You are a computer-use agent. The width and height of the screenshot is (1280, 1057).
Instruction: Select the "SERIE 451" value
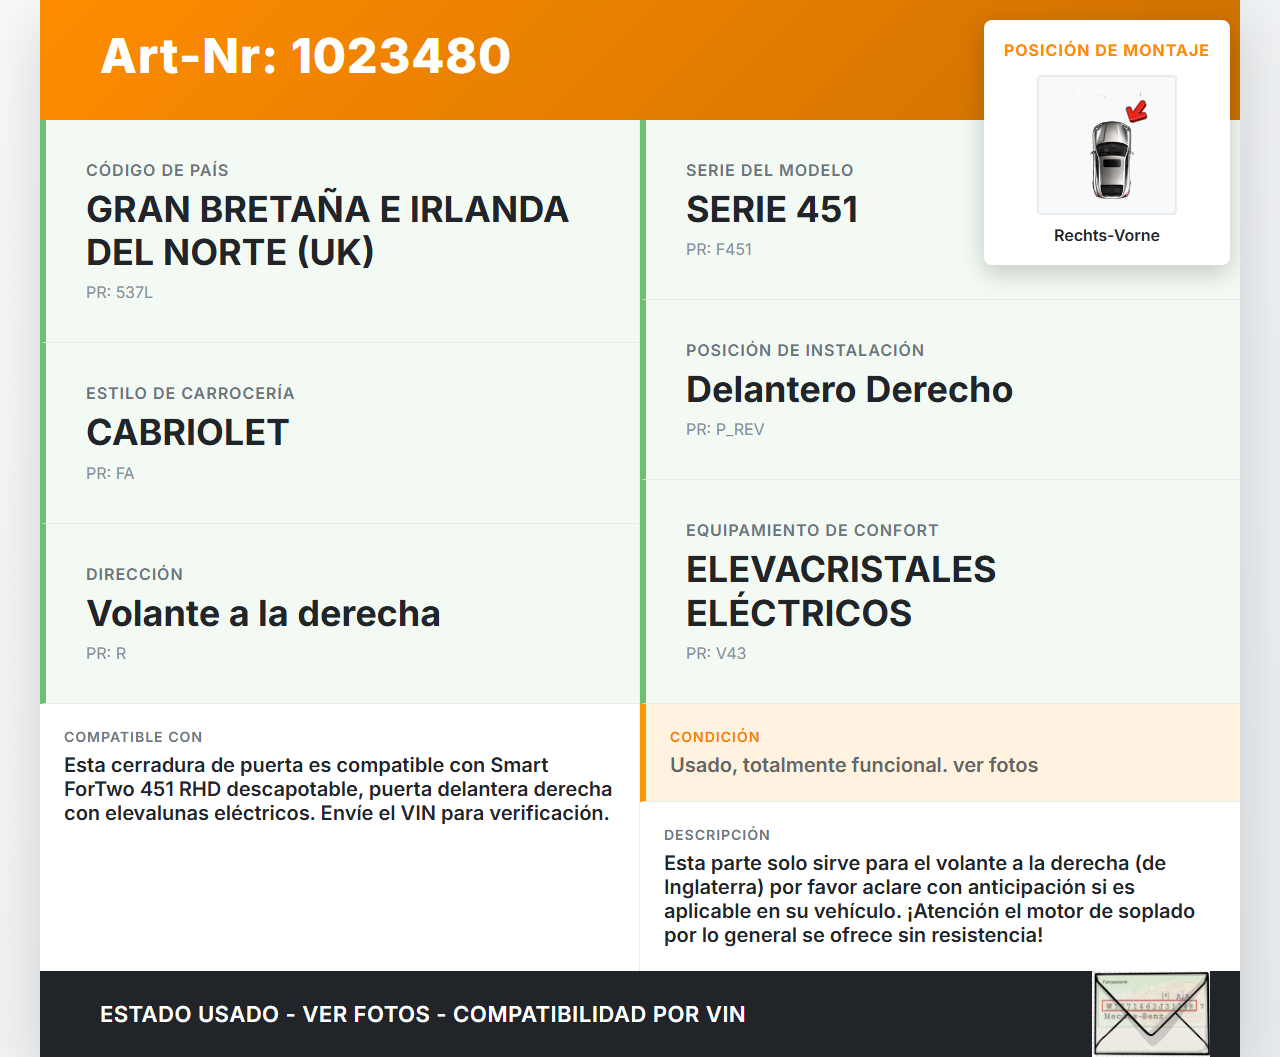[772, 210]
